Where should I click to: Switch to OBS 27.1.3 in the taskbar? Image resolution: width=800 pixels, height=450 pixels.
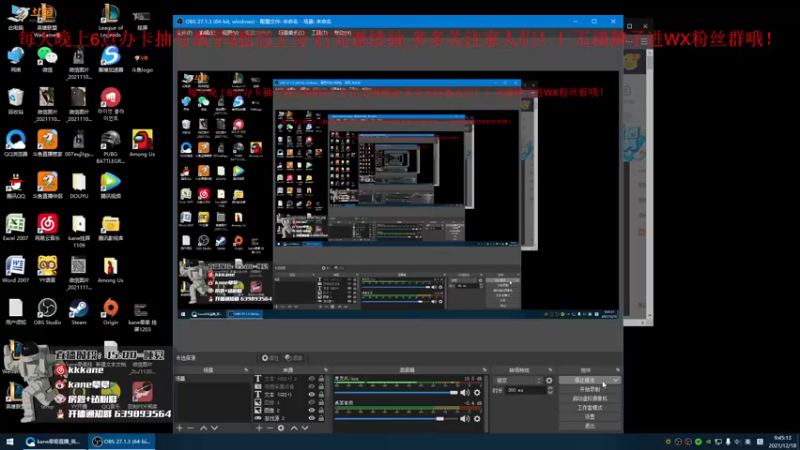[122, 441]
